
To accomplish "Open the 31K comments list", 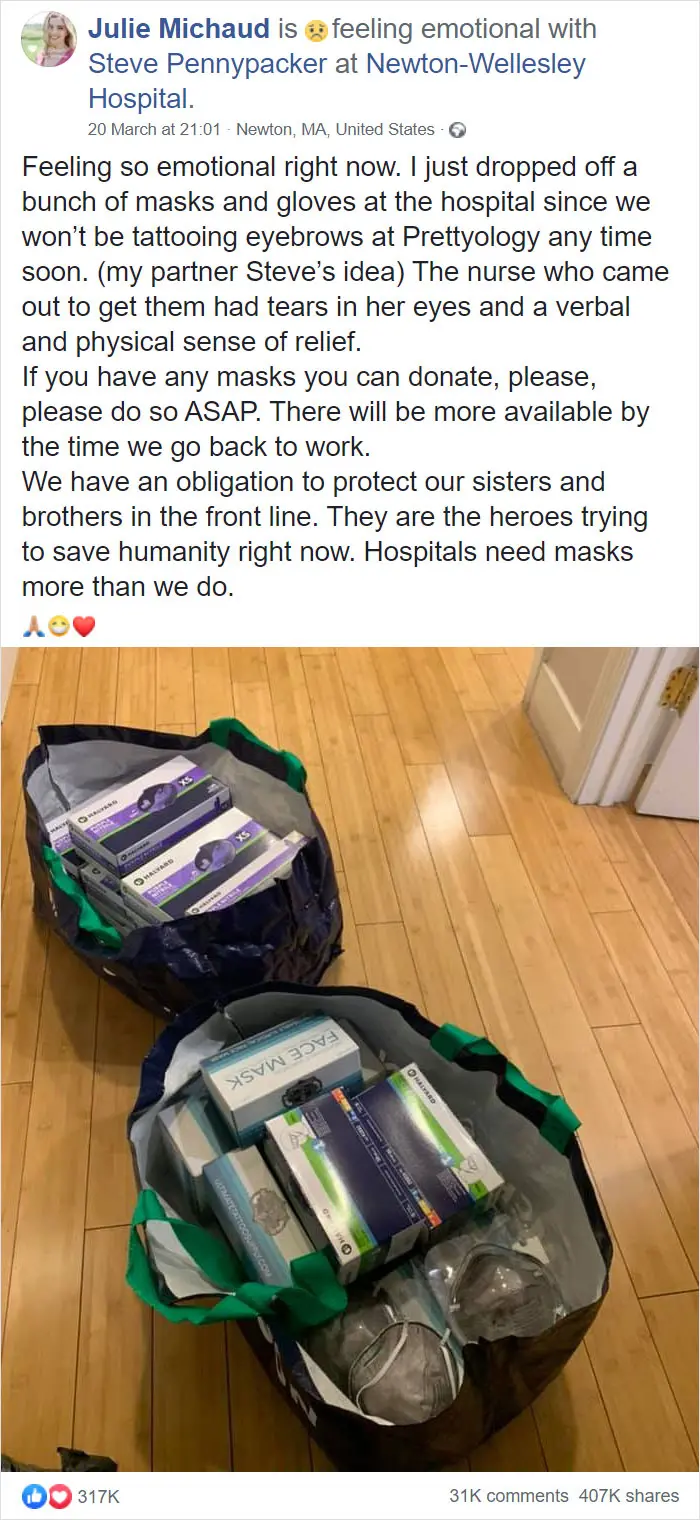I will [x=509, y=1496].
